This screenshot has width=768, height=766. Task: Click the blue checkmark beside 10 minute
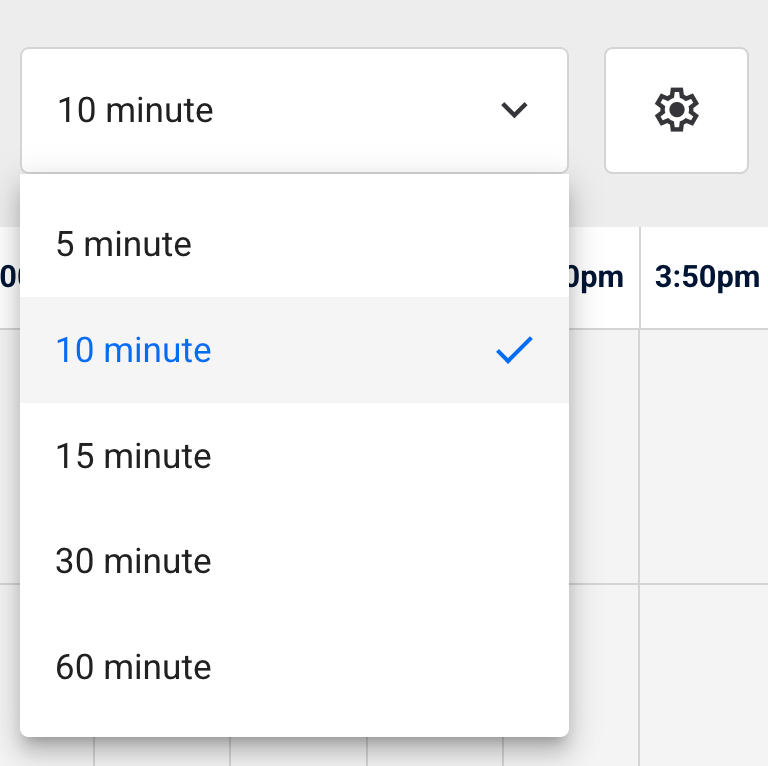[x=514, y=350]
